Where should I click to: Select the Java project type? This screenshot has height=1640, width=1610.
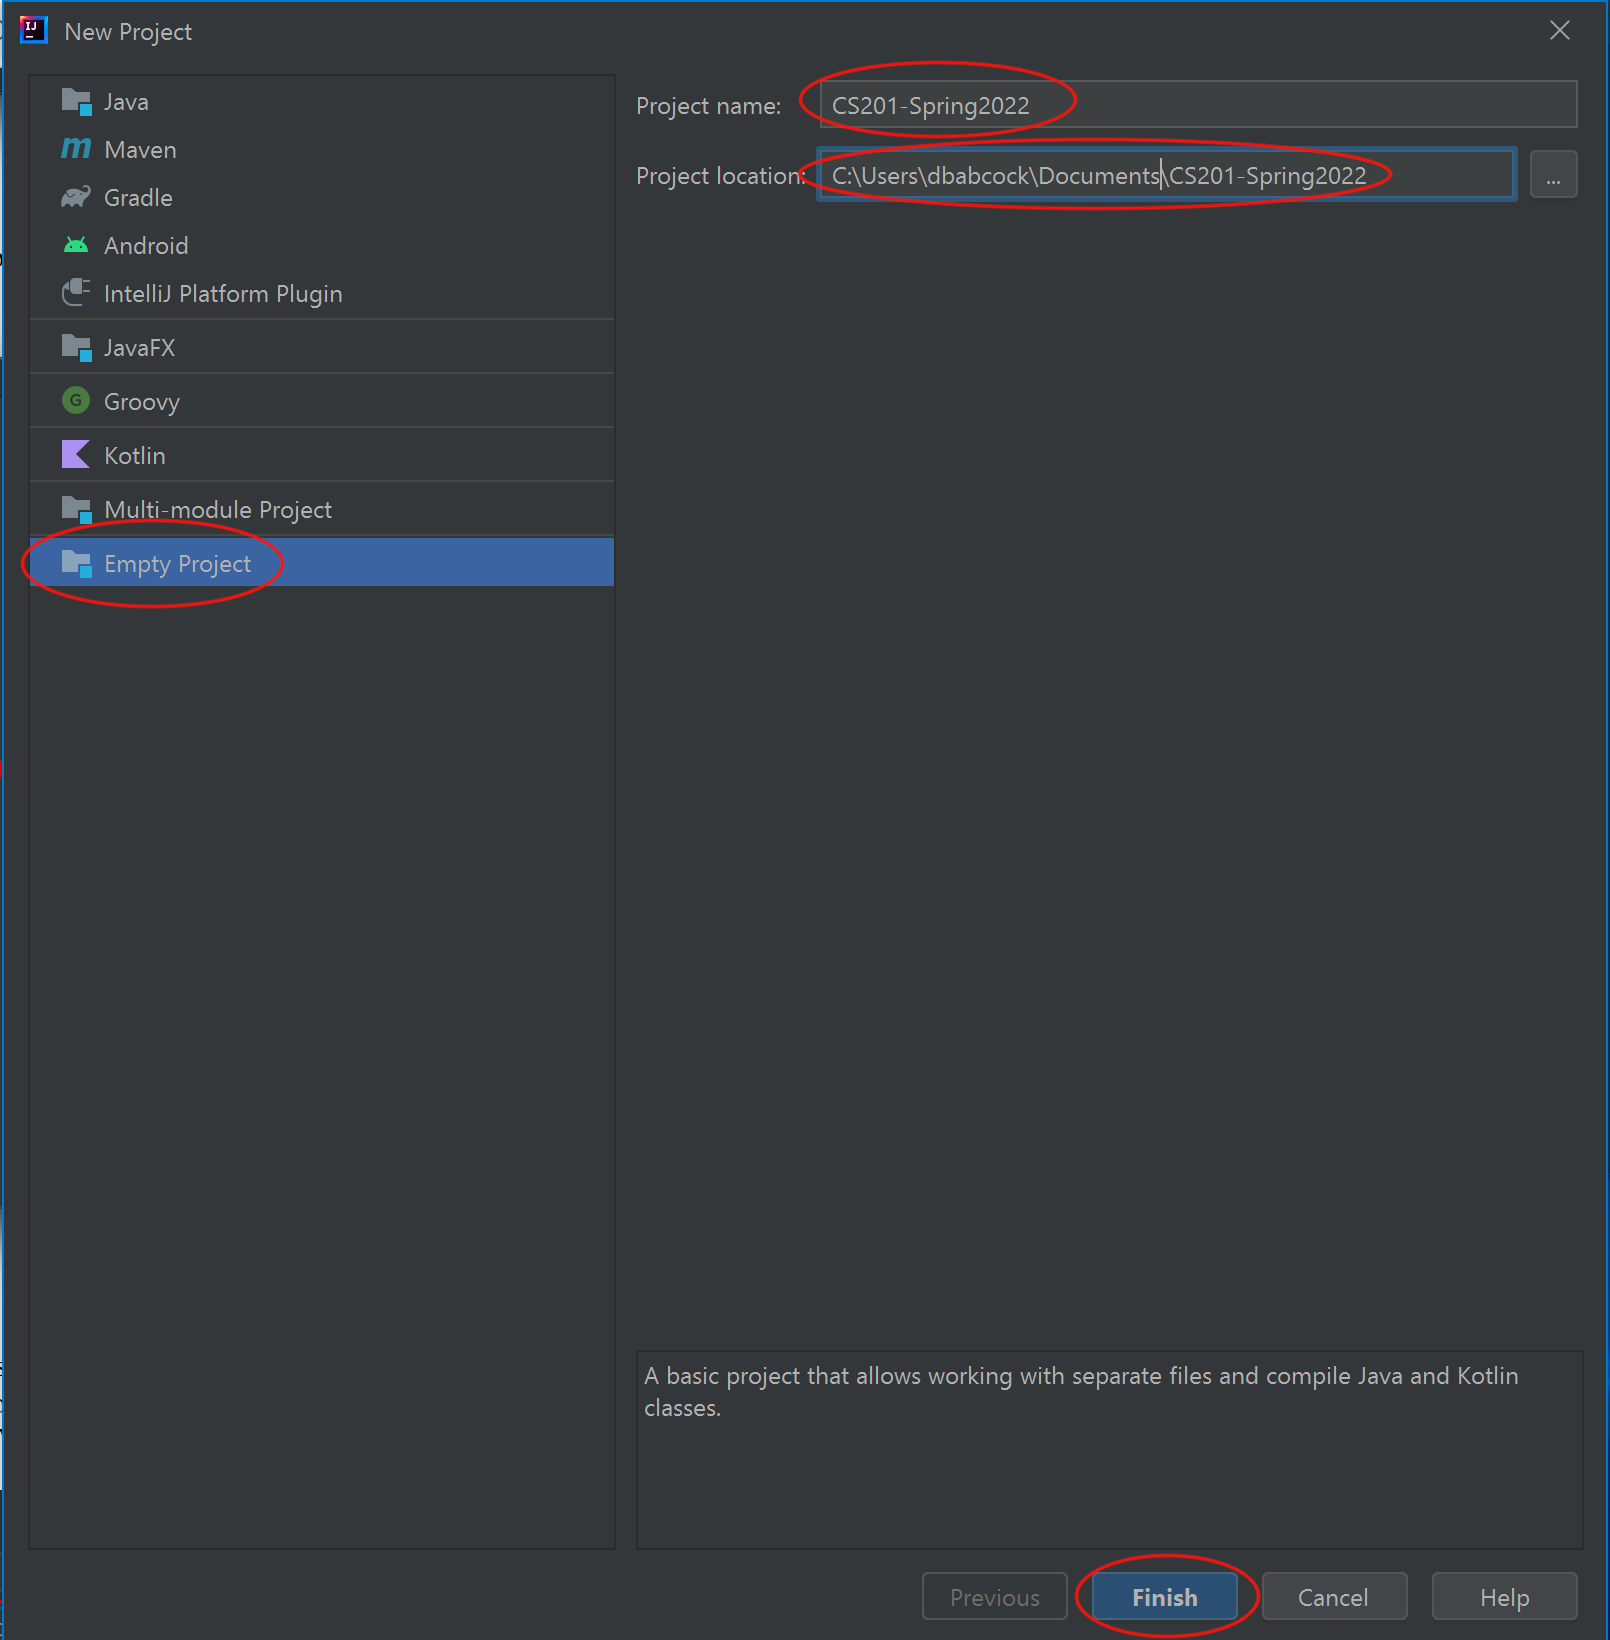pyautogui.click(x=126, y=101)
